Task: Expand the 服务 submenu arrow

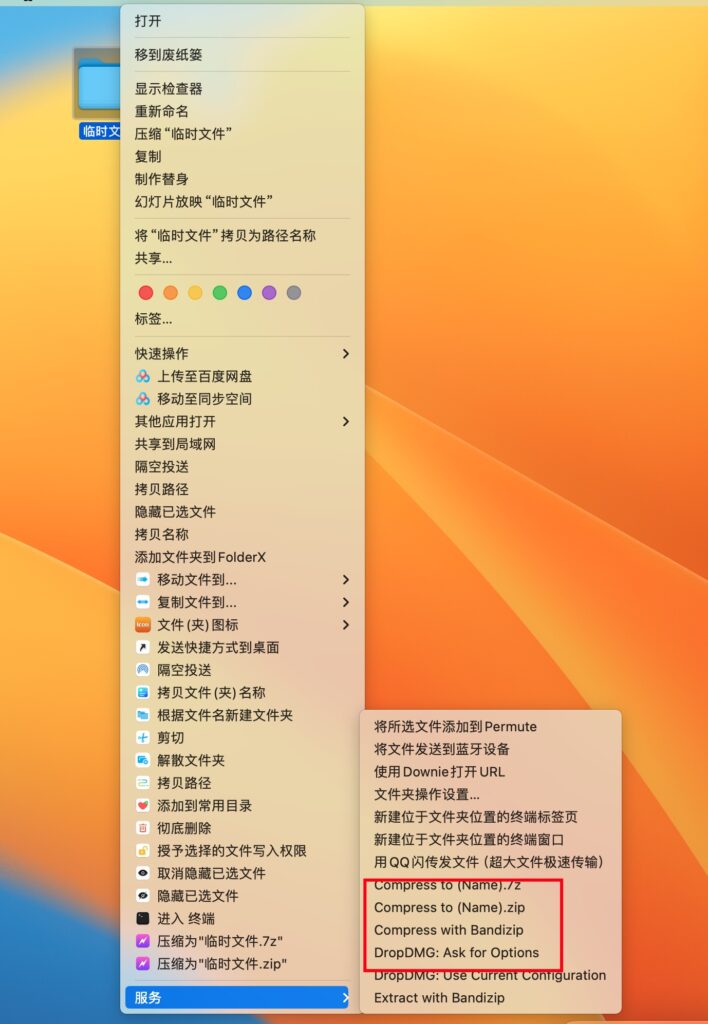Action: click(346, 997)
